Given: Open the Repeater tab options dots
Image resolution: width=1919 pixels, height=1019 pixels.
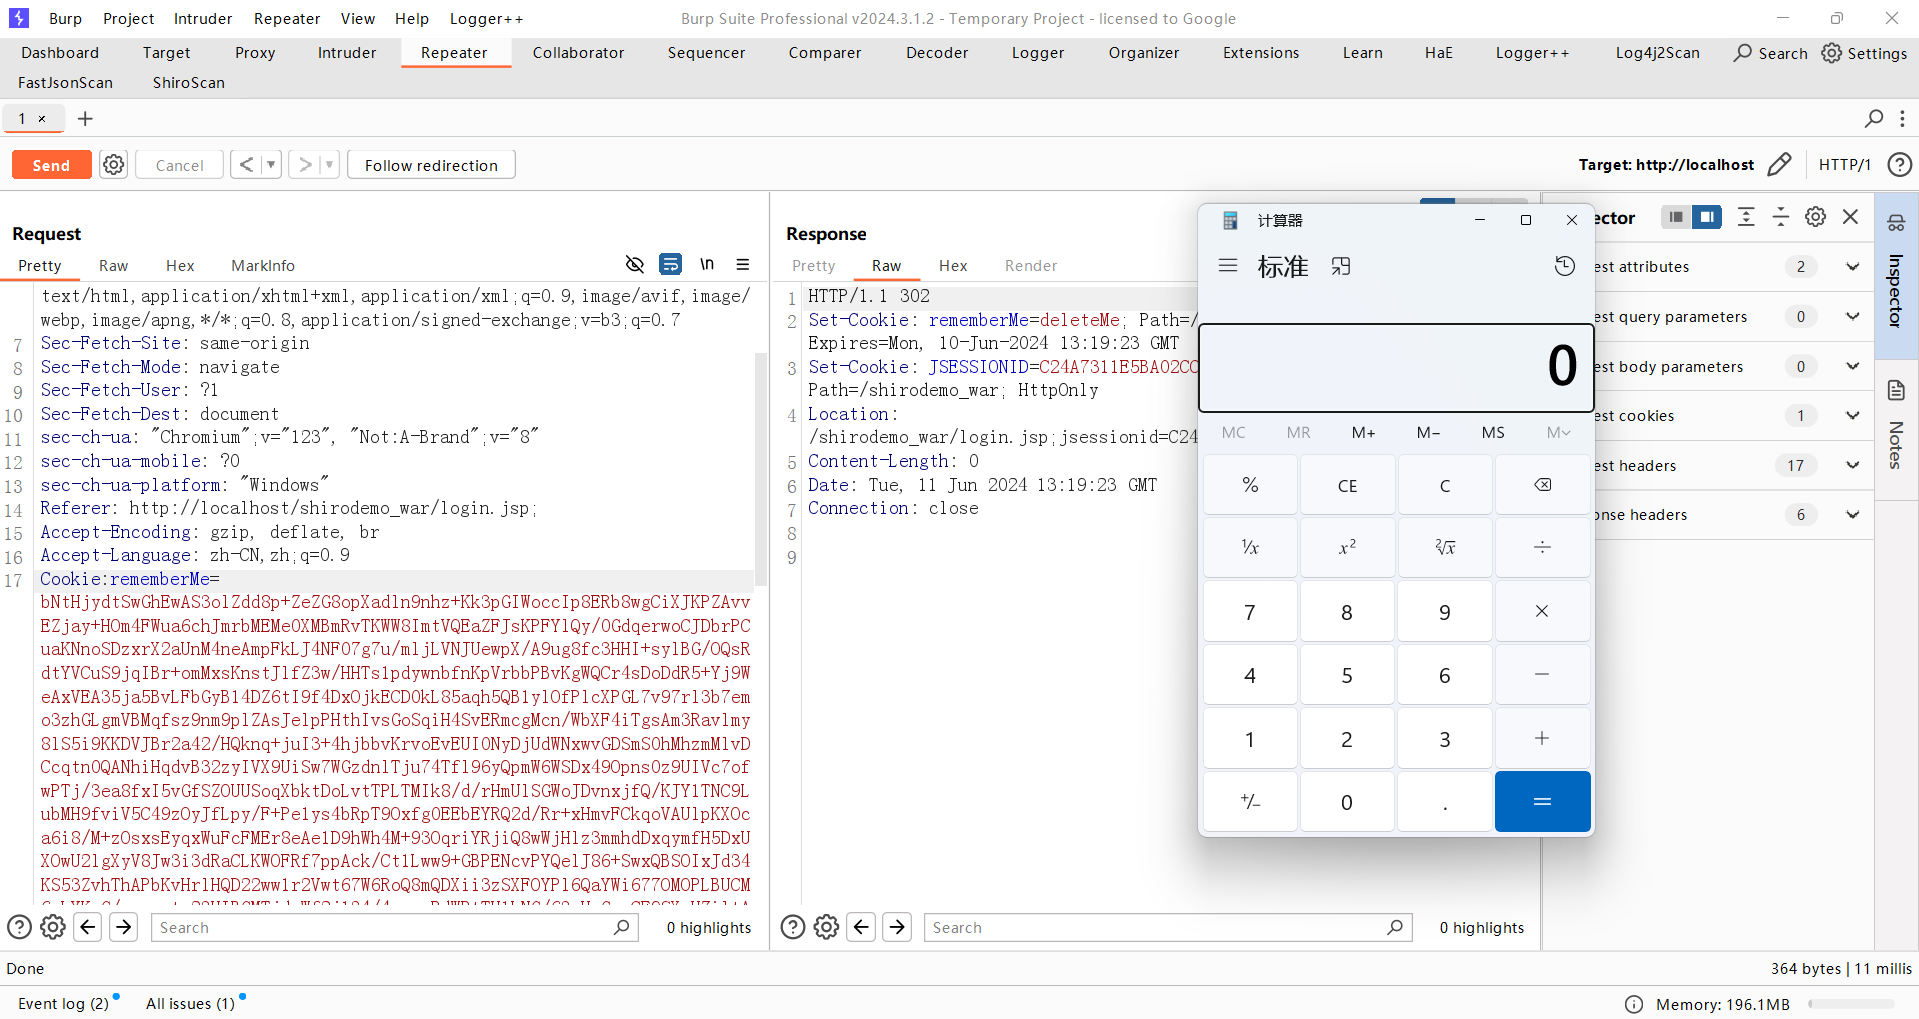Looking at the screenshot, I should [1902, 118].
